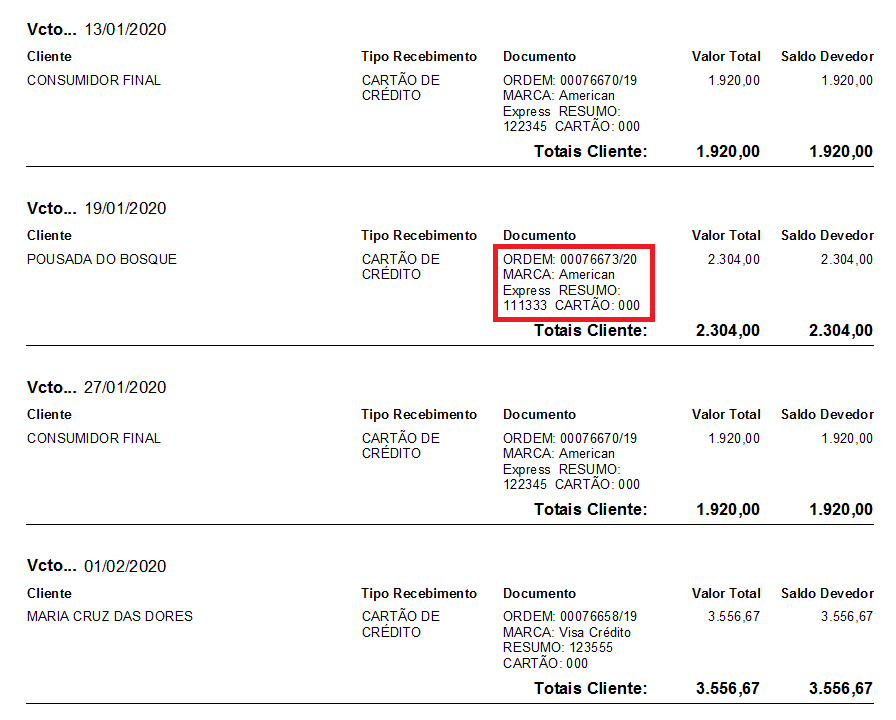This screenshot has width=896, height=720.
Task: Select CARTÃO DE CRÉDITO in Maria Cruz row
Action: coord(400,624)
